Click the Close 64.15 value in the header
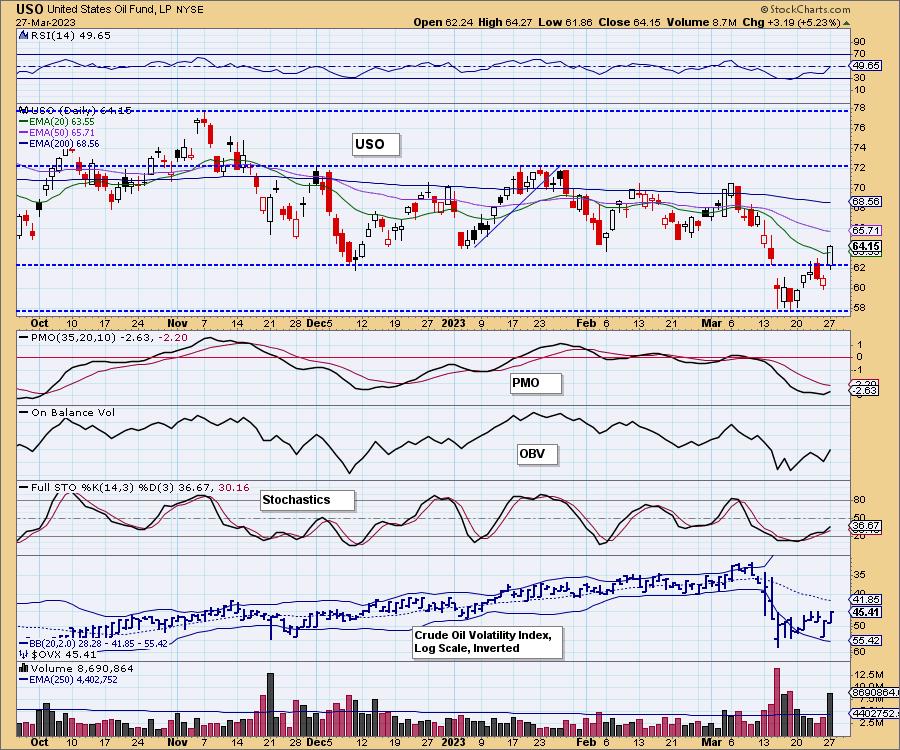900x750 pixels. pos(630,22)
